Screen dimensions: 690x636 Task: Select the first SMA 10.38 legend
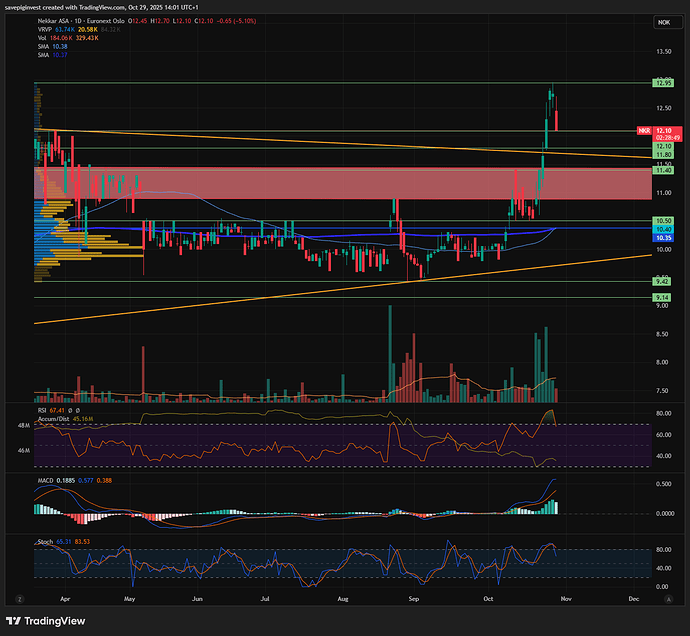click(44, 47)
